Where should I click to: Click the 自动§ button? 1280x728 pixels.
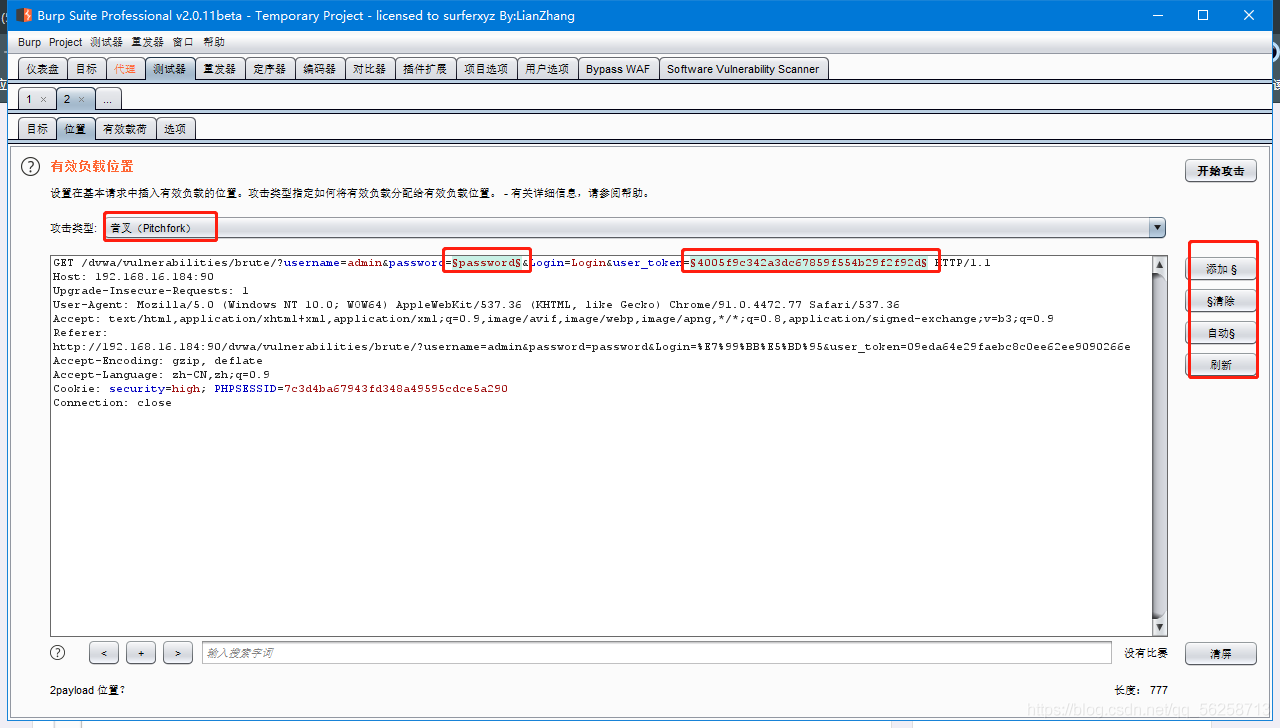pyautogui.click(x=1221, y=333)
